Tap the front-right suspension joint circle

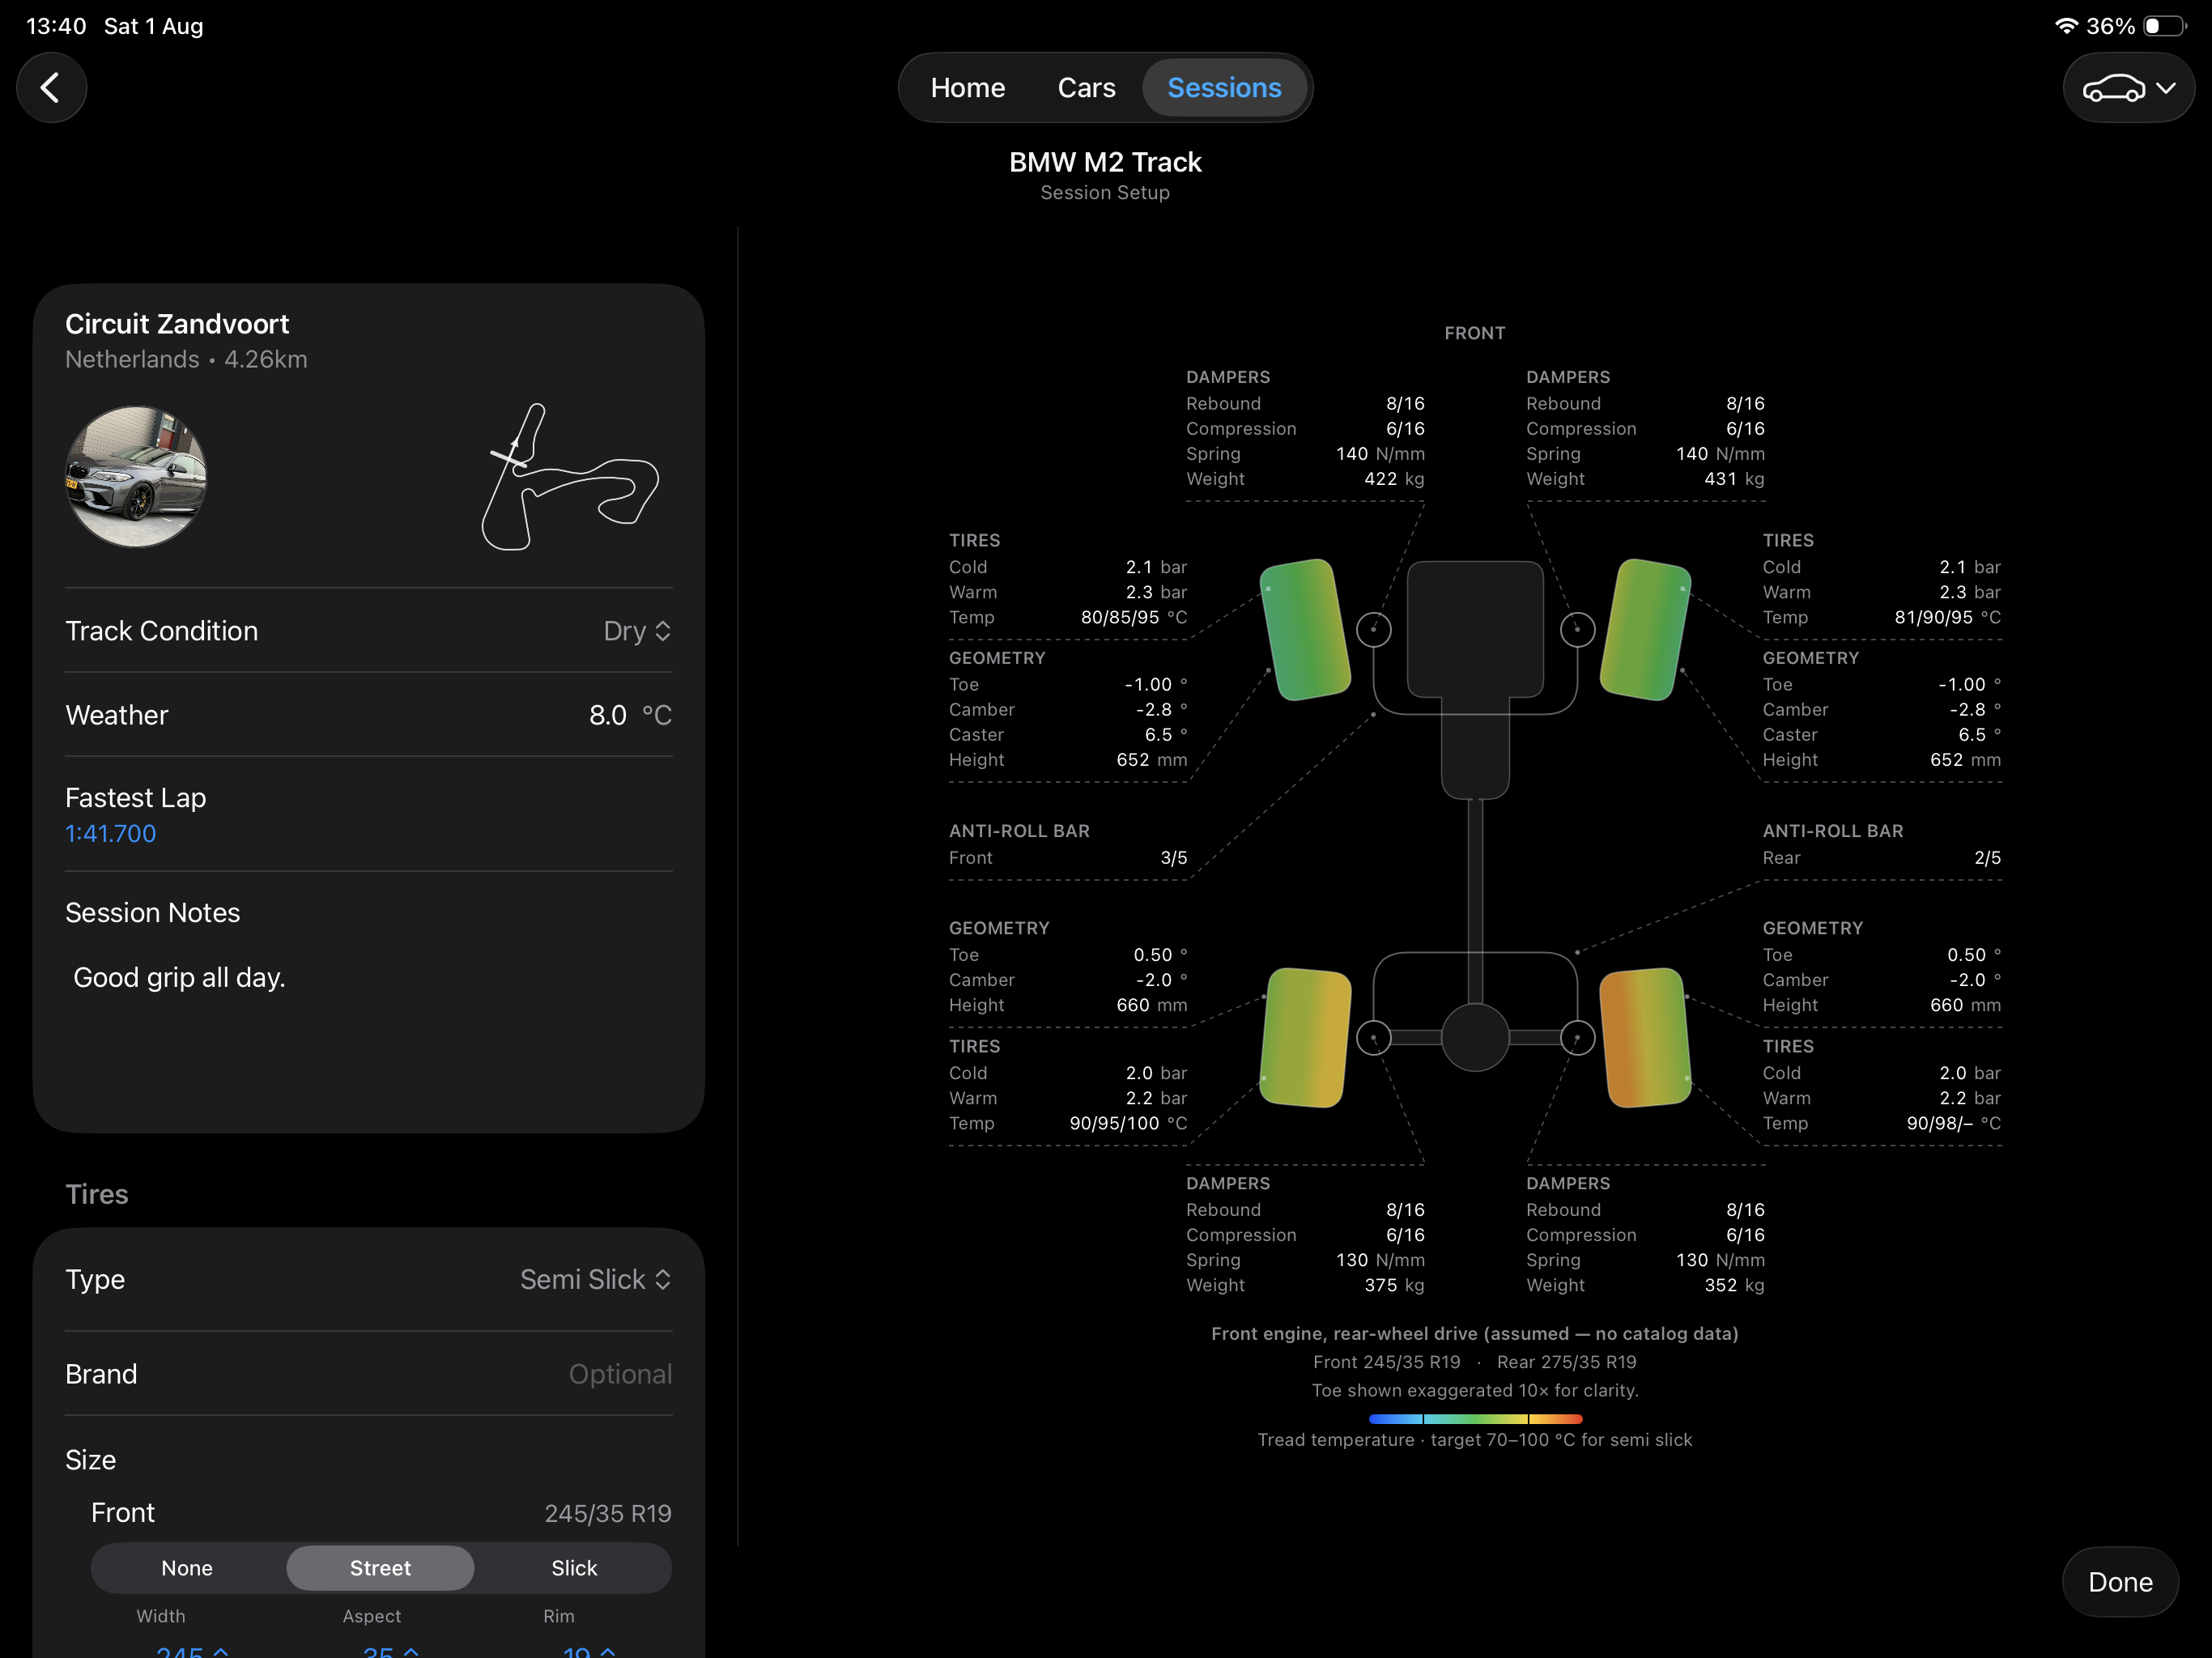[x=1577, y=630]
